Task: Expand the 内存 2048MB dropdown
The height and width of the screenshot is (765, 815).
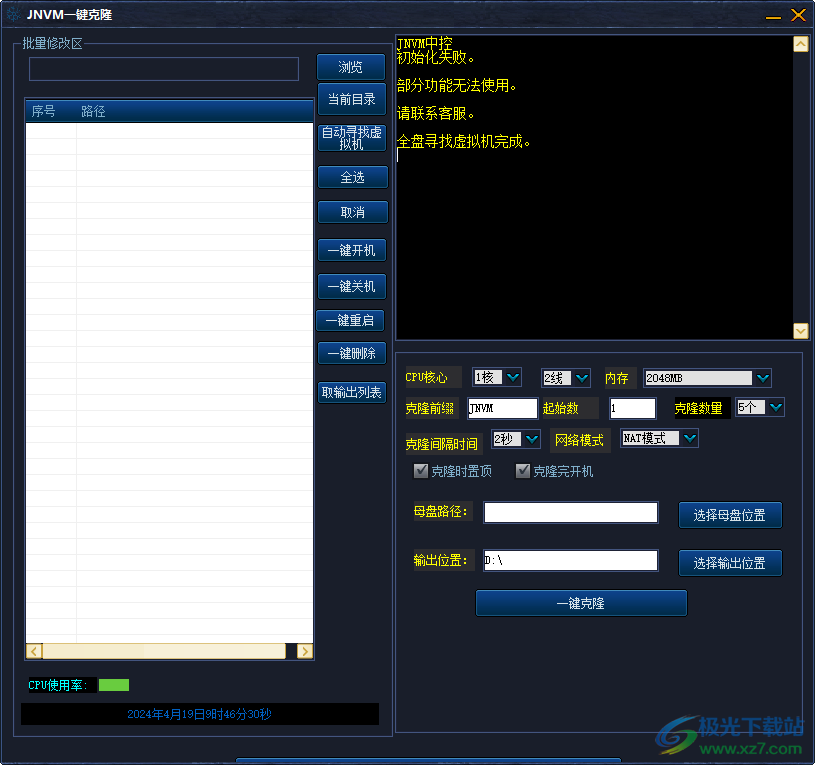Action: (762, 377)
